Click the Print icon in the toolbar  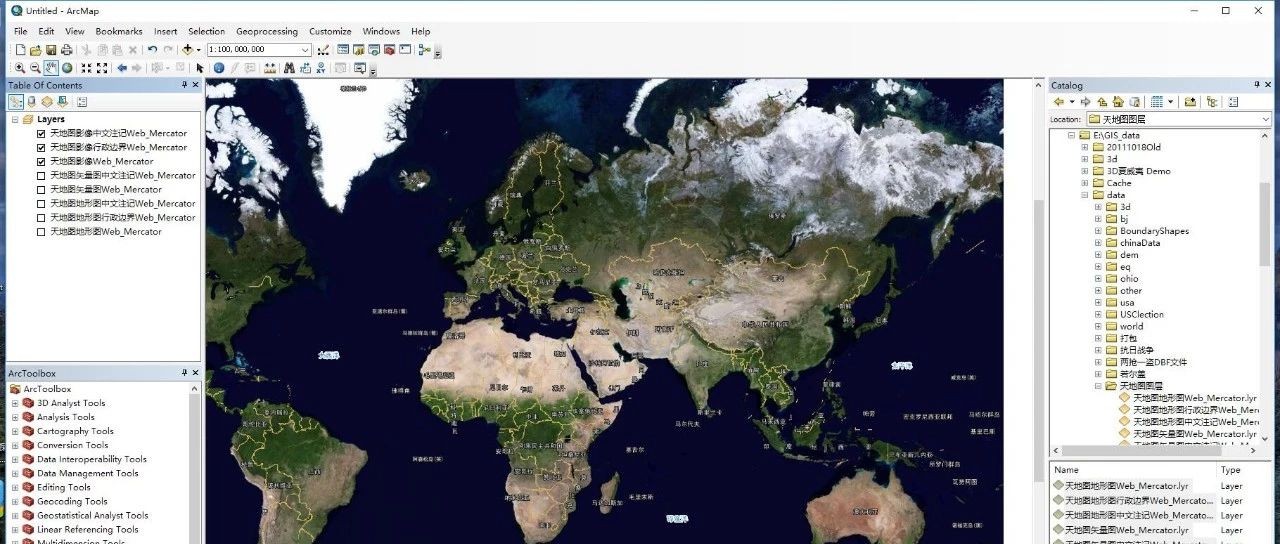pyautogui.click(x=66, y=50)
